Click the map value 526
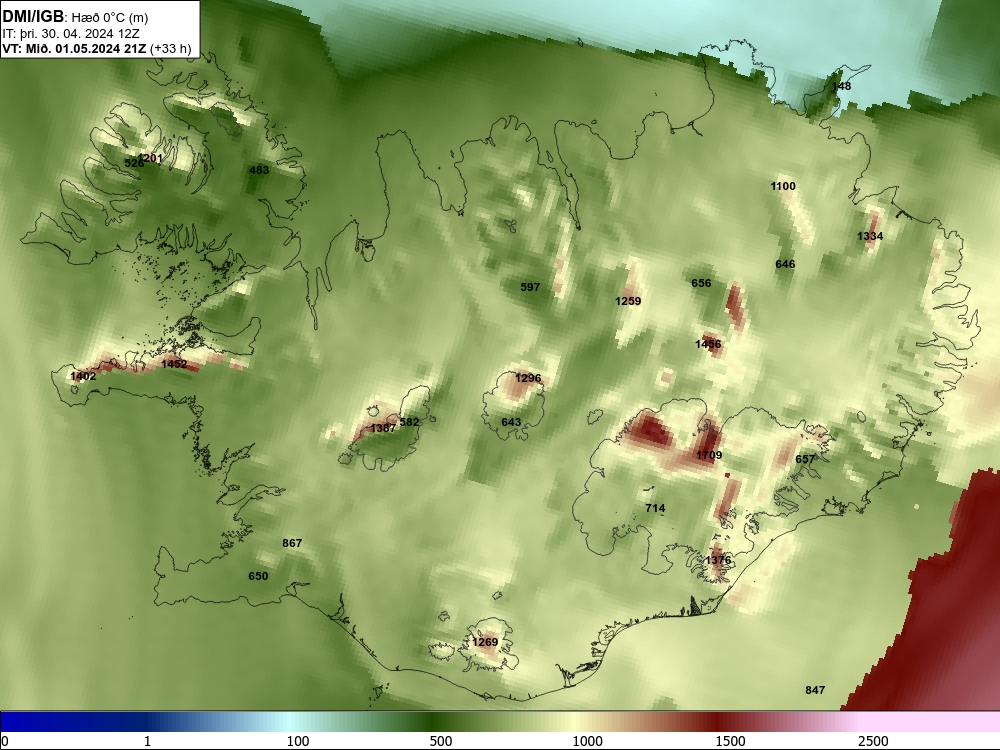1000x750 pixels. (134, 163)
